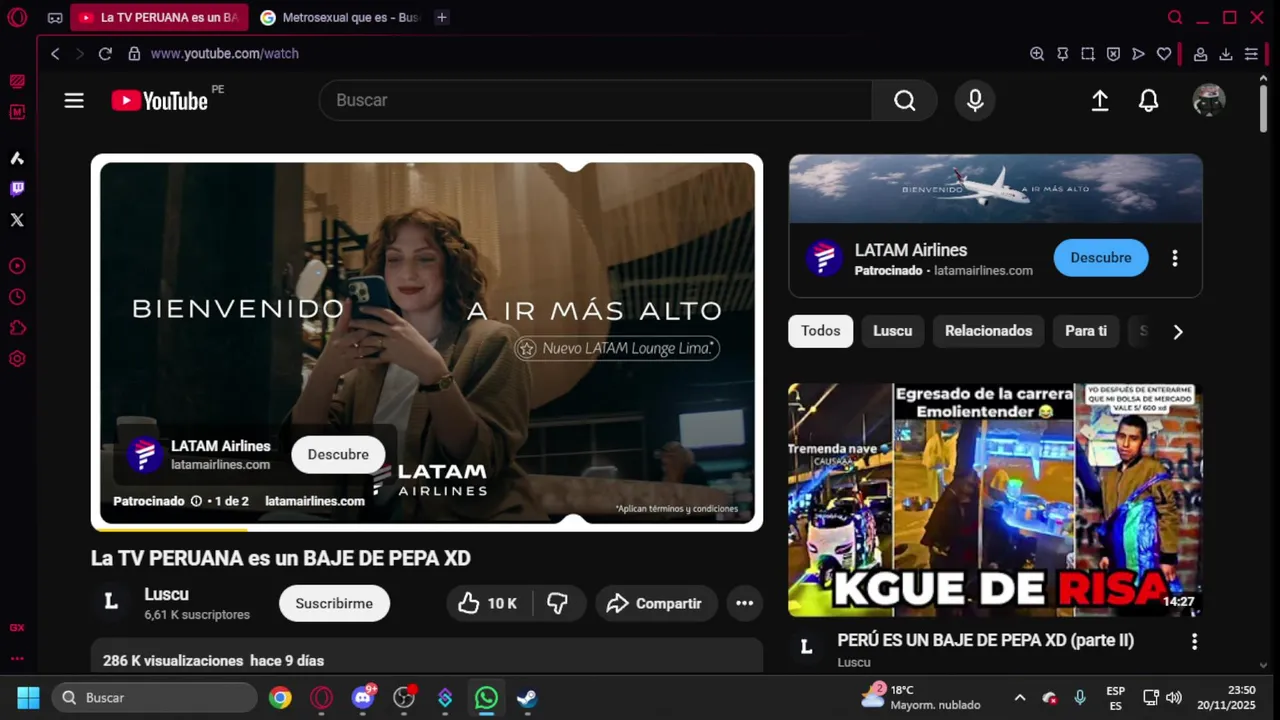The image size is (1280, 720).
Task: Take a snapshot with the capture icon
Action: tap(1088, 54)
